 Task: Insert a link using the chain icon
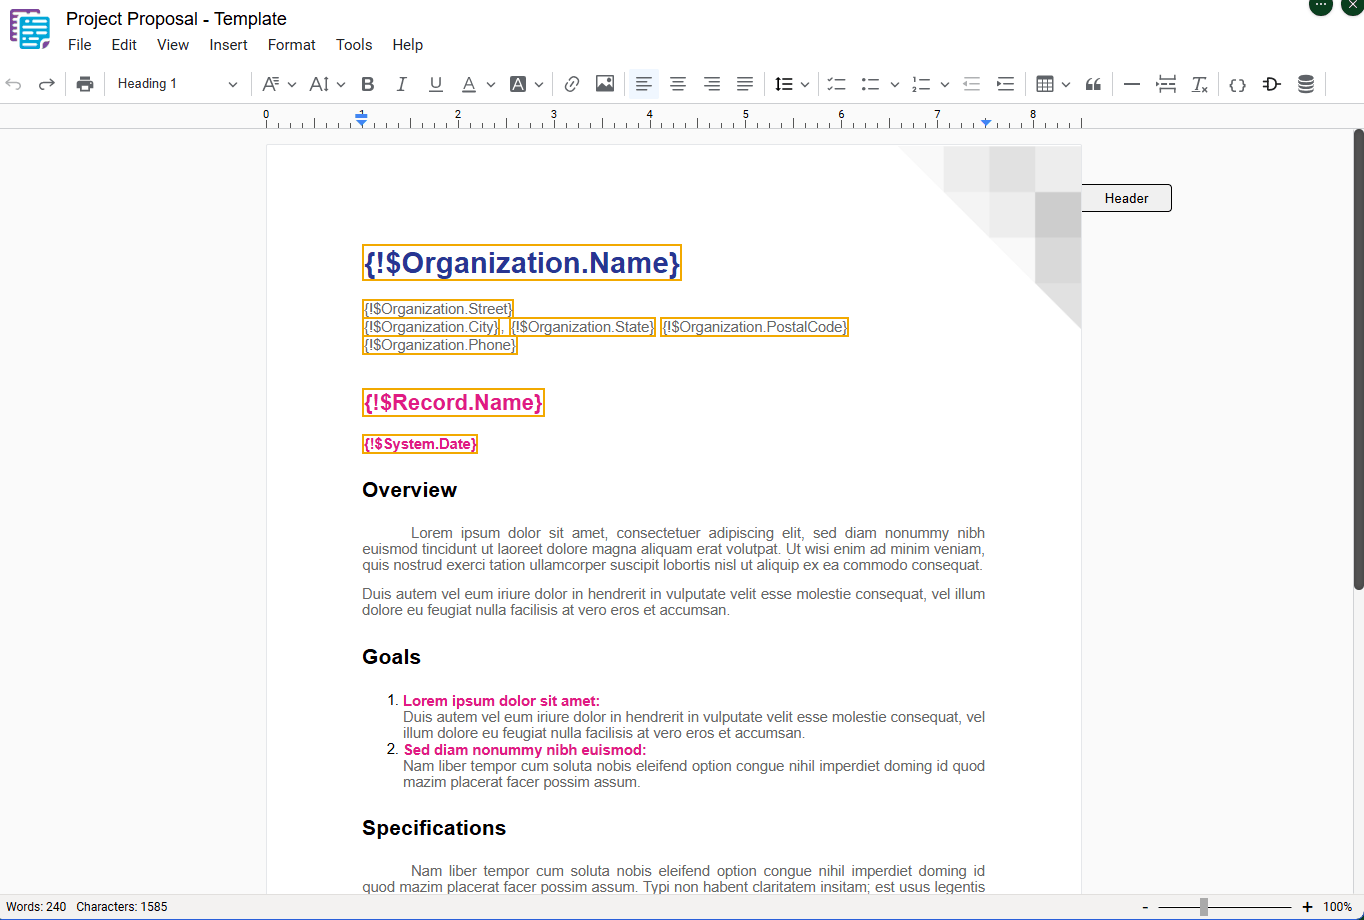[x=572, y=84]
